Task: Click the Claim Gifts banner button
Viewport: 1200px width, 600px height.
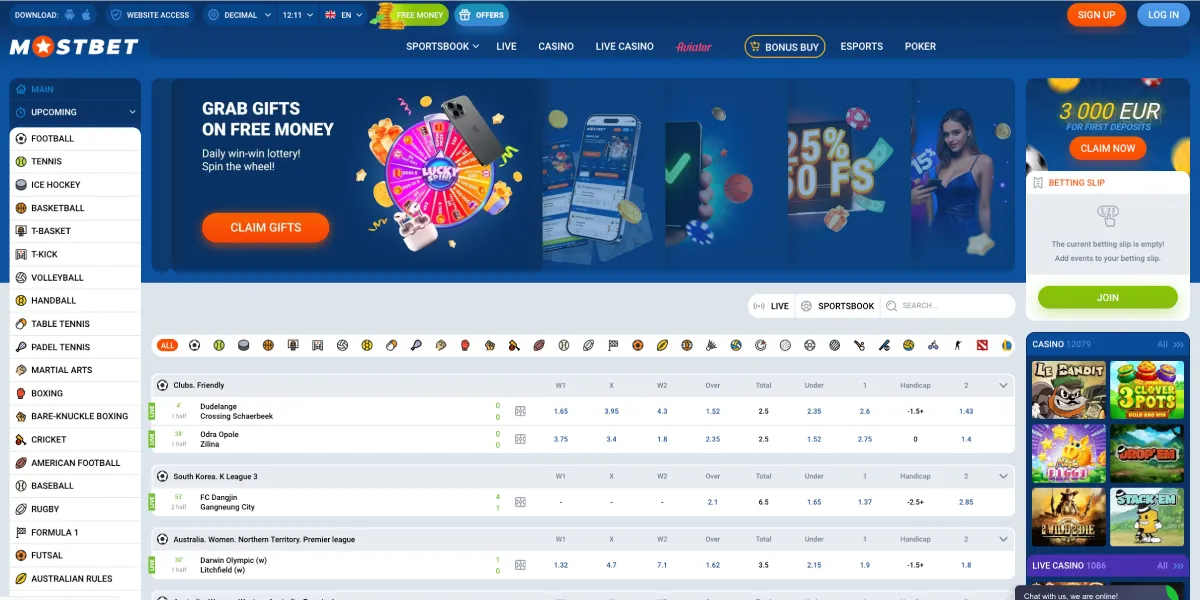Action: point(265,227)
